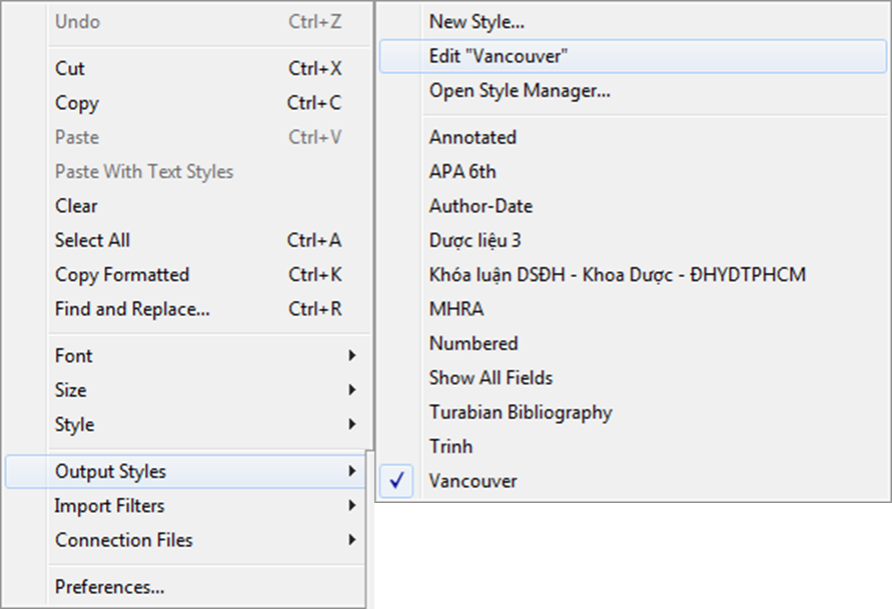
Task: Pick Copy Formatted
Action: 185,275
